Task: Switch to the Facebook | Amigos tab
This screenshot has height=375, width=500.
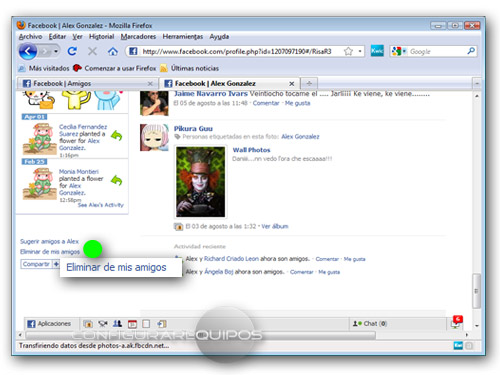Action: pyautogui.click(x=88, y=83)
